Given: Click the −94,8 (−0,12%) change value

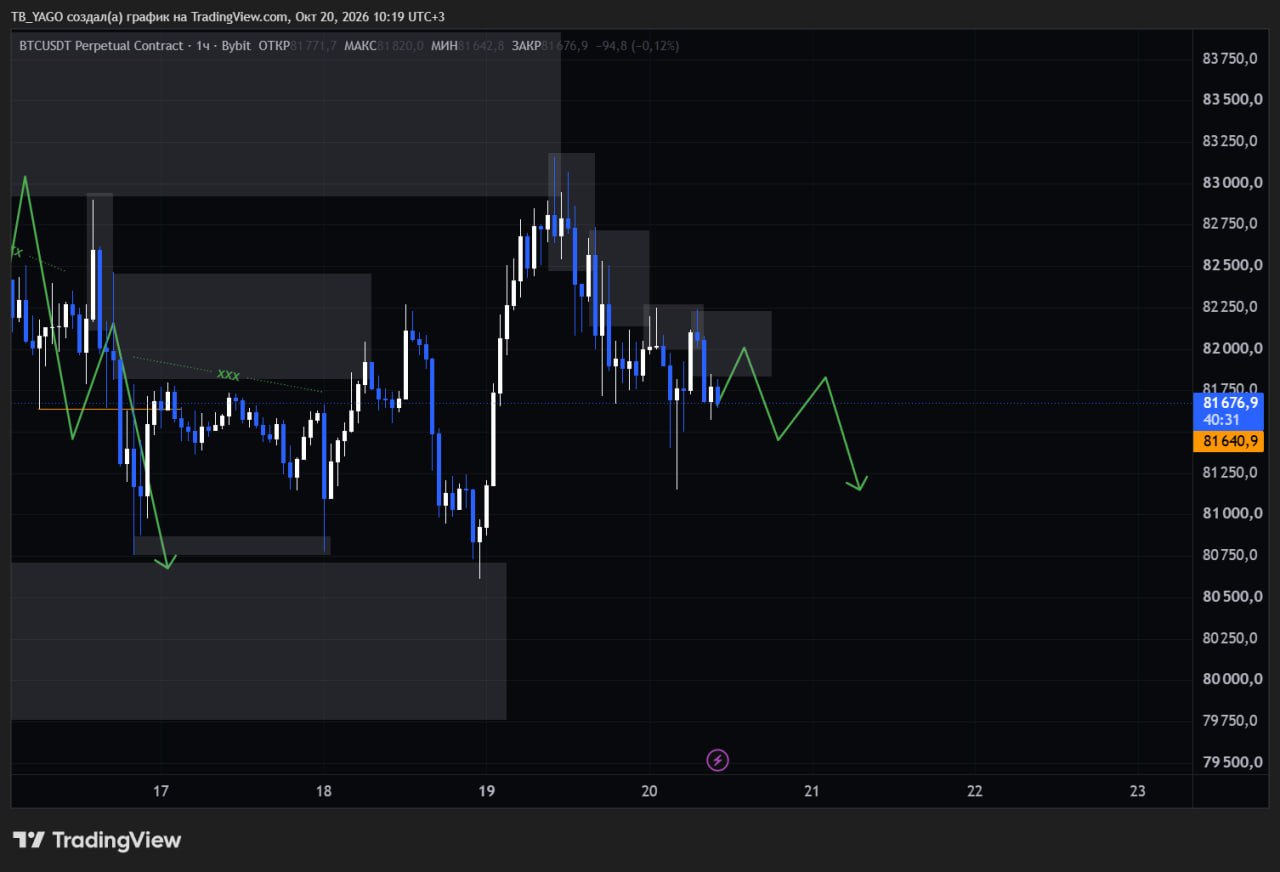Looking at the screenshot, I should [637, 46].
